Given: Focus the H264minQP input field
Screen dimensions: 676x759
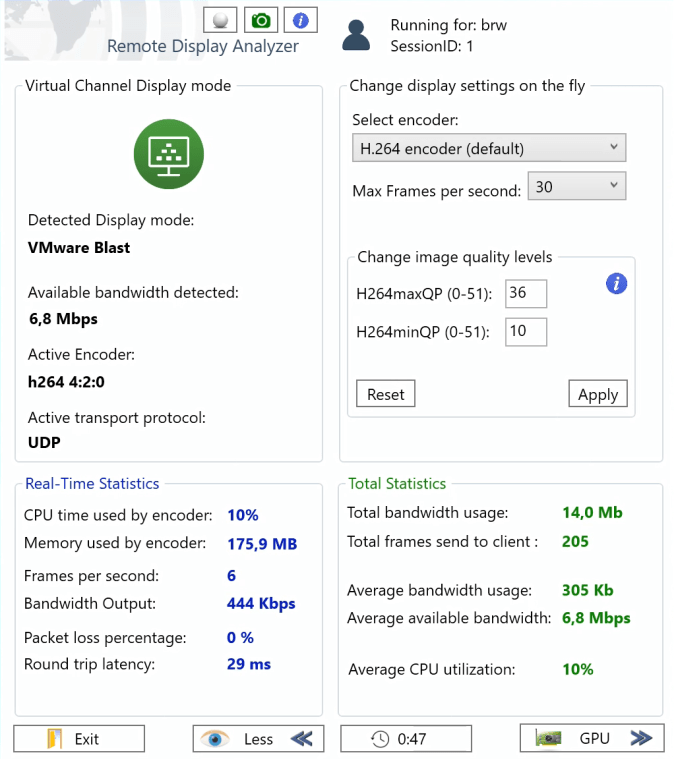Looking at the screenshot, I should [526, 331].
